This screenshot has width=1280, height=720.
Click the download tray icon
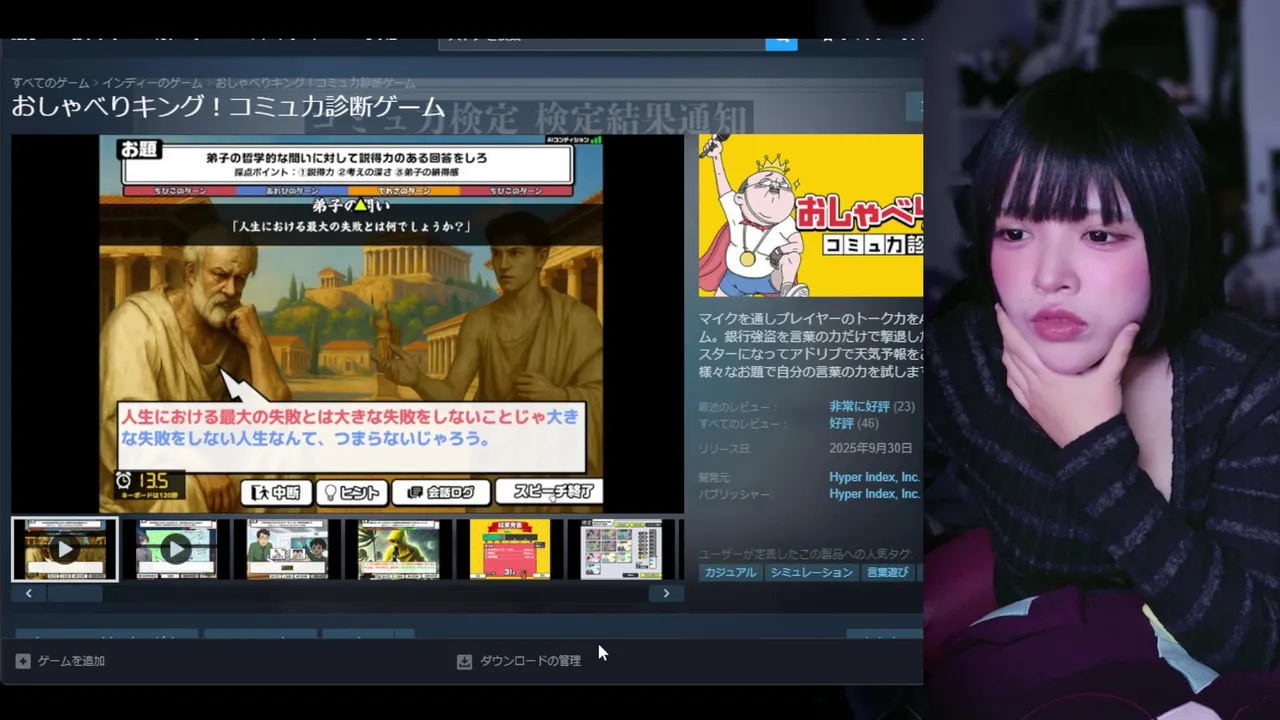click(x=464, y=661)
